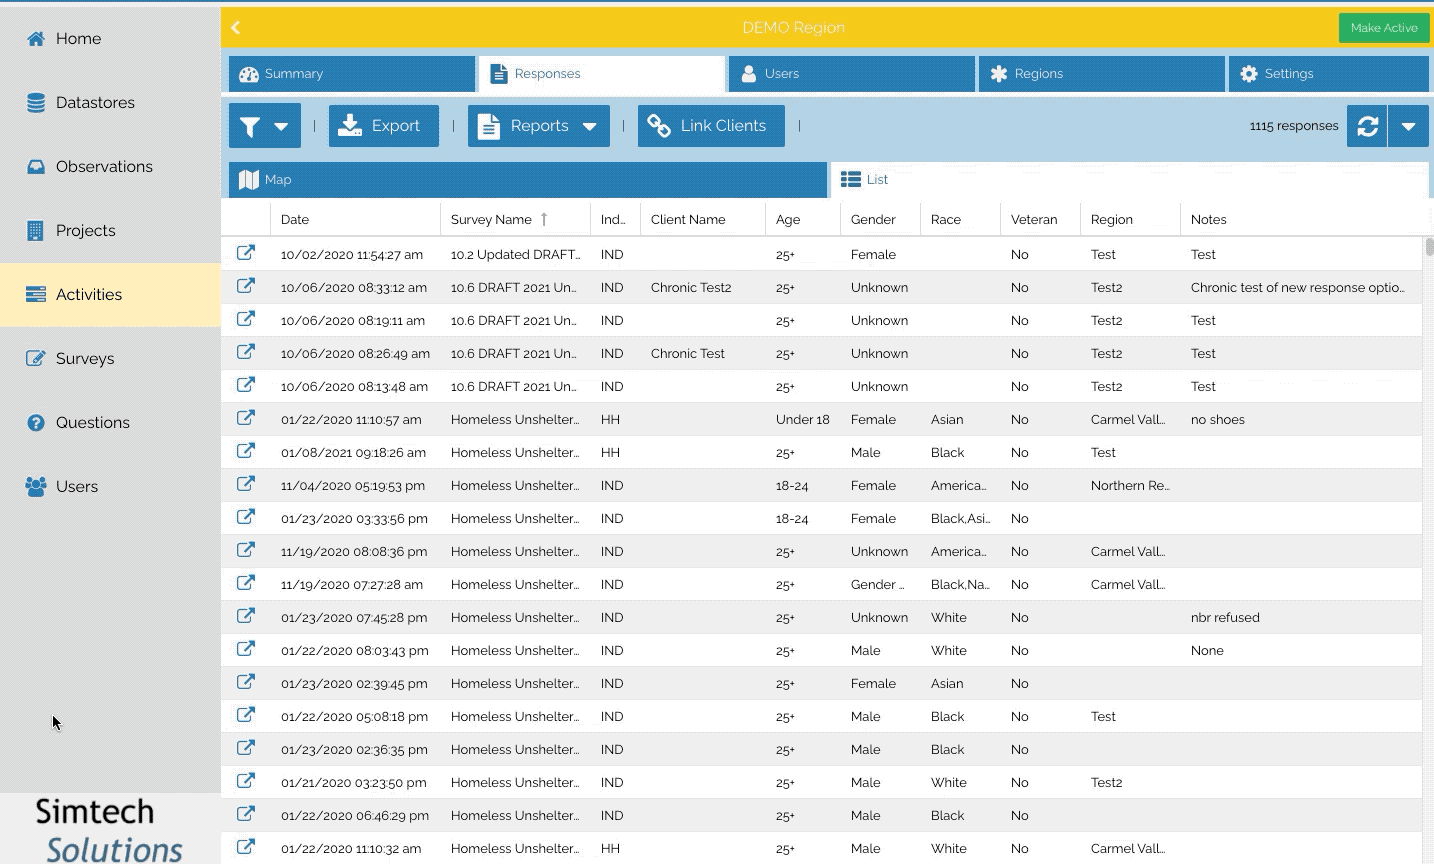The width and height of the screenshot is (1434, 864).
Task: Sort by Survey Name column header
Action: [x=491, y=220]
